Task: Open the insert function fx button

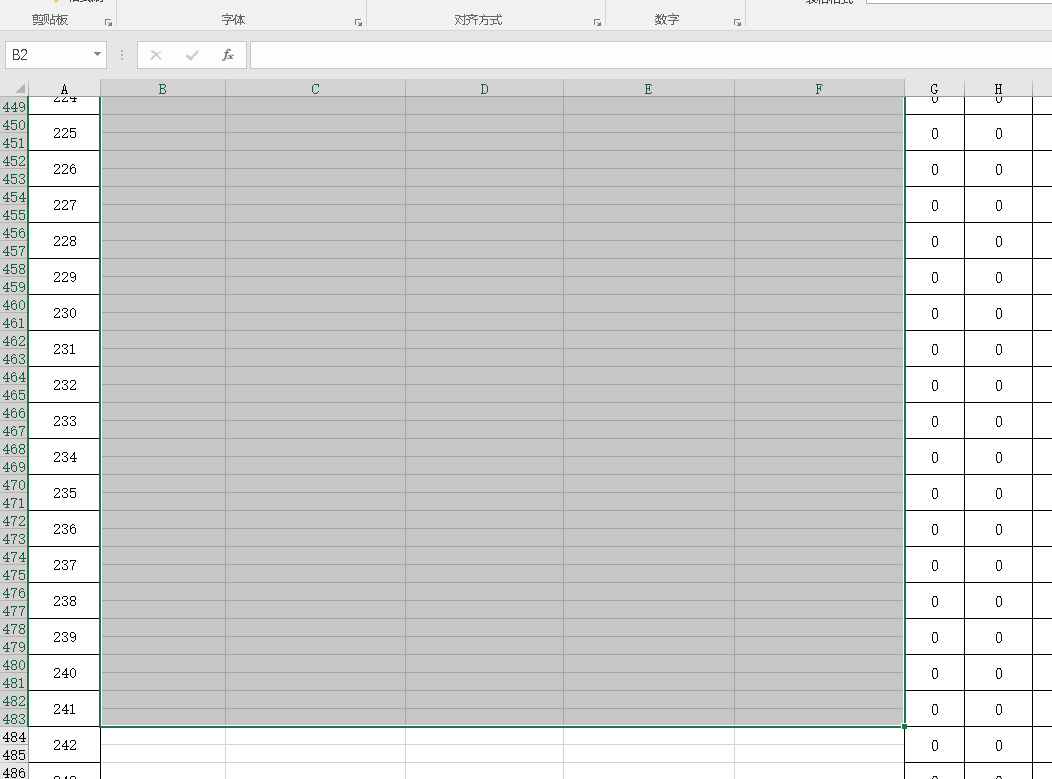Action: coord(227,55)
